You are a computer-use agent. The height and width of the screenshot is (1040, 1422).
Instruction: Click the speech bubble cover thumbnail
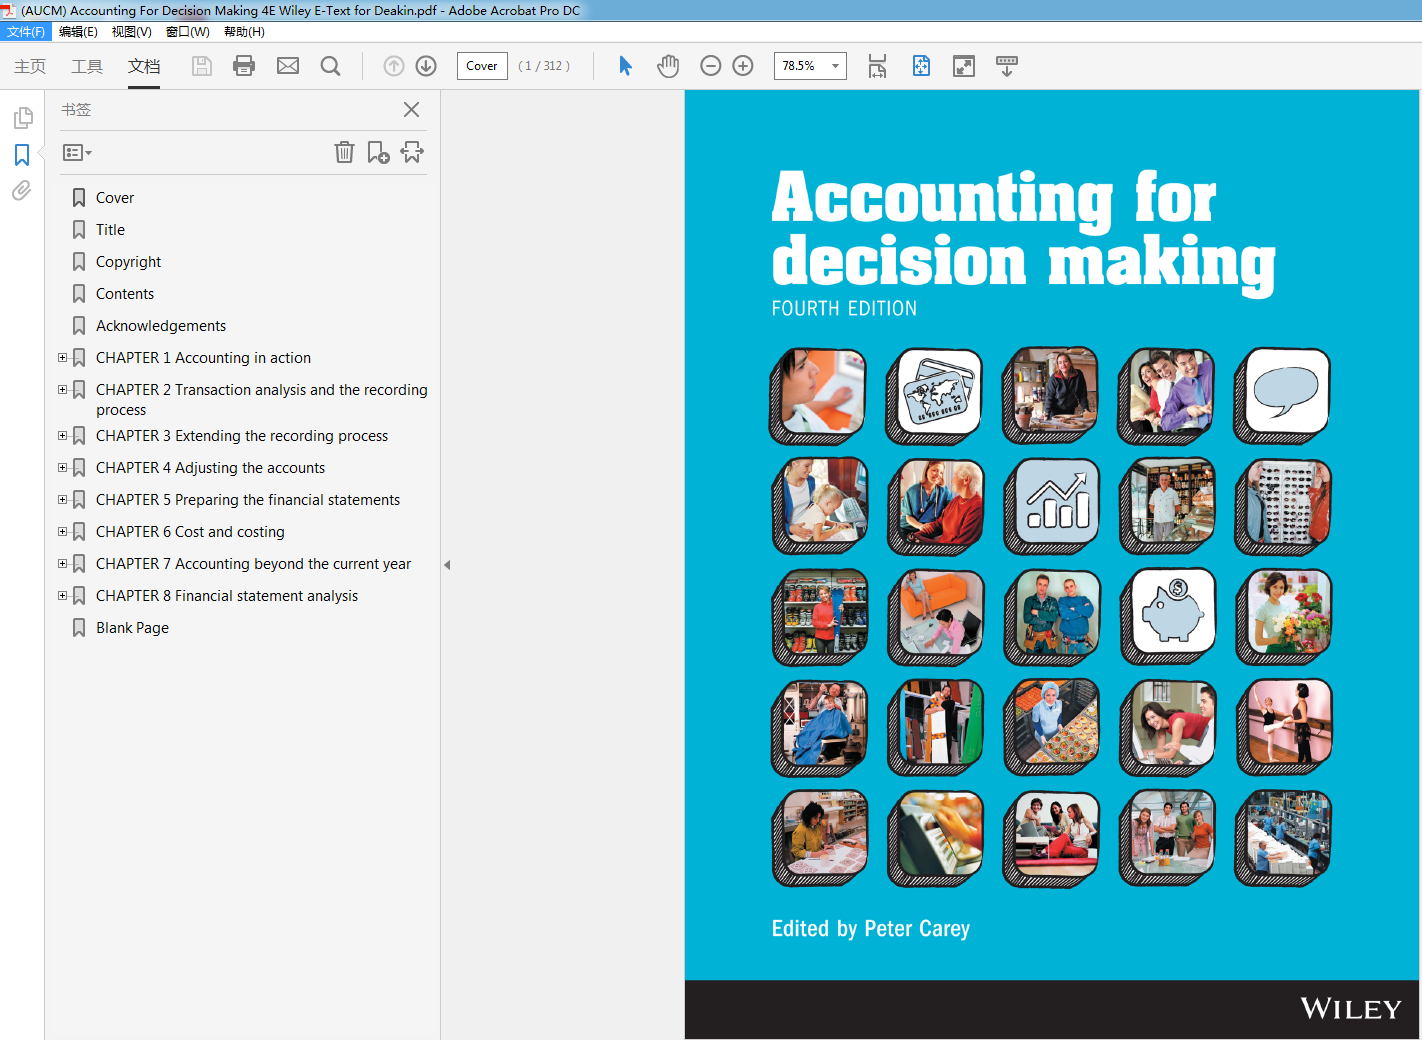coord(1283,395)
